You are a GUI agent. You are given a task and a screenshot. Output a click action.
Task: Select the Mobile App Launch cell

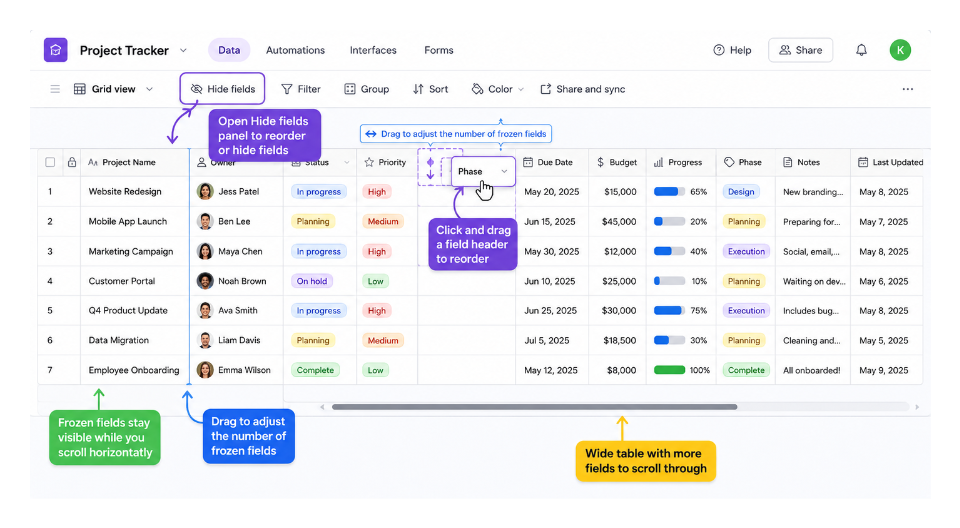(x=135, y=221)
